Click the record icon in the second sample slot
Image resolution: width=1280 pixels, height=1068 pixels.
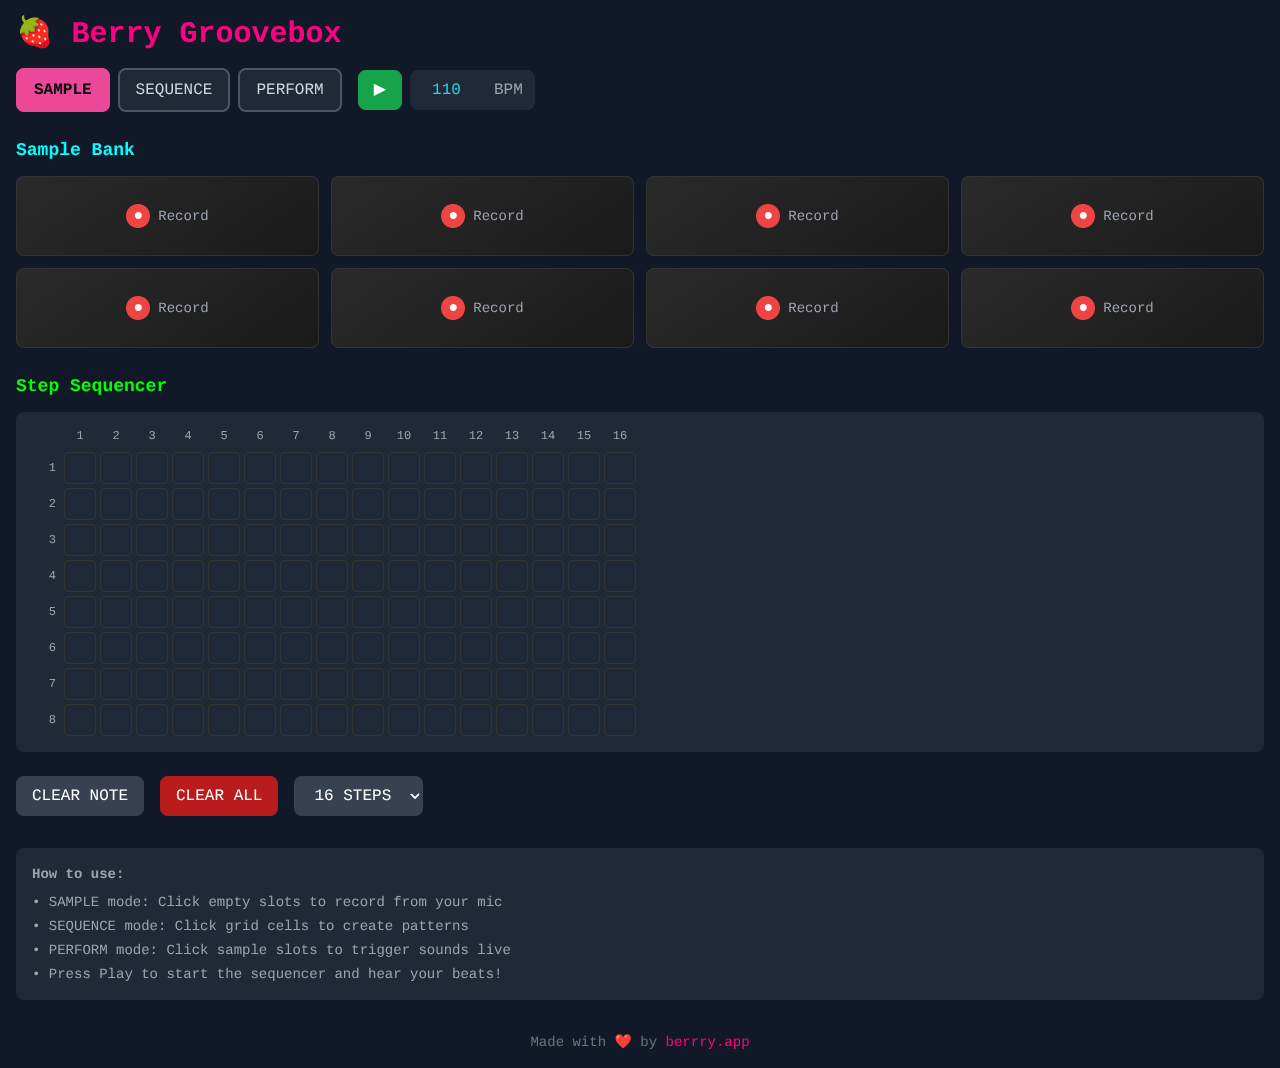[x=453, y=216]
